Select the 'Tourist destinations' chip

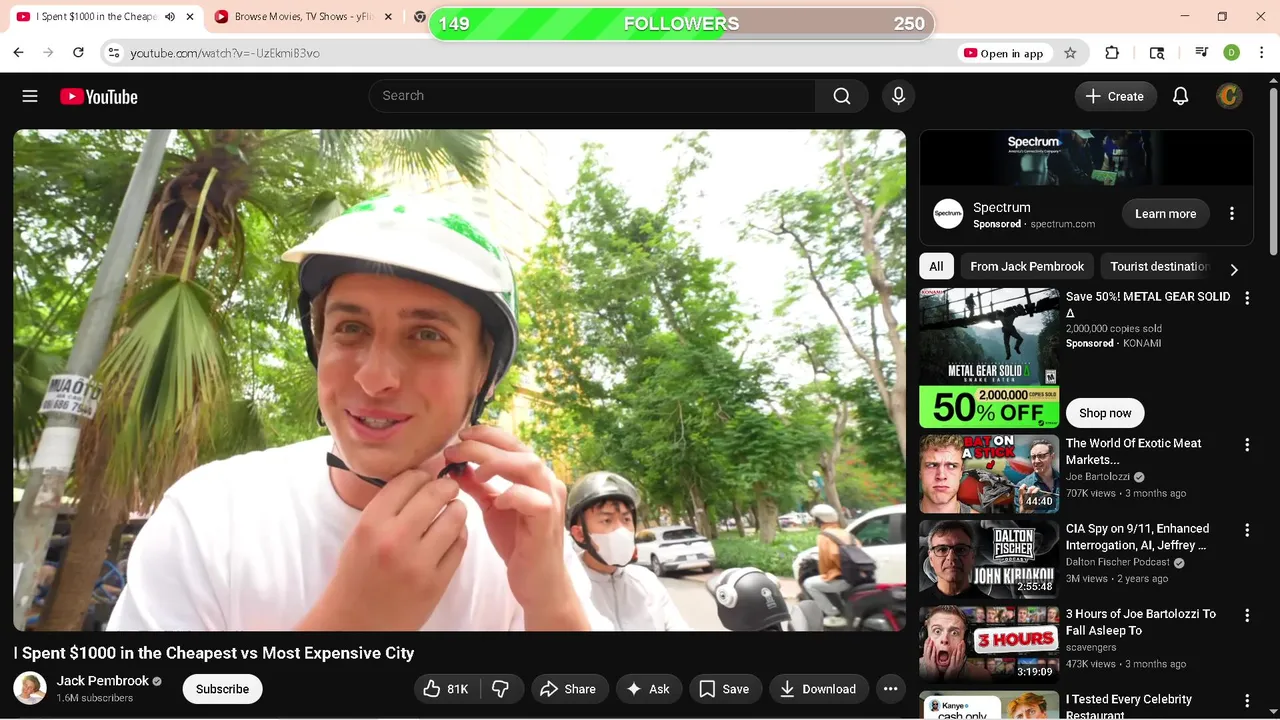click(x=1159, y=267)
